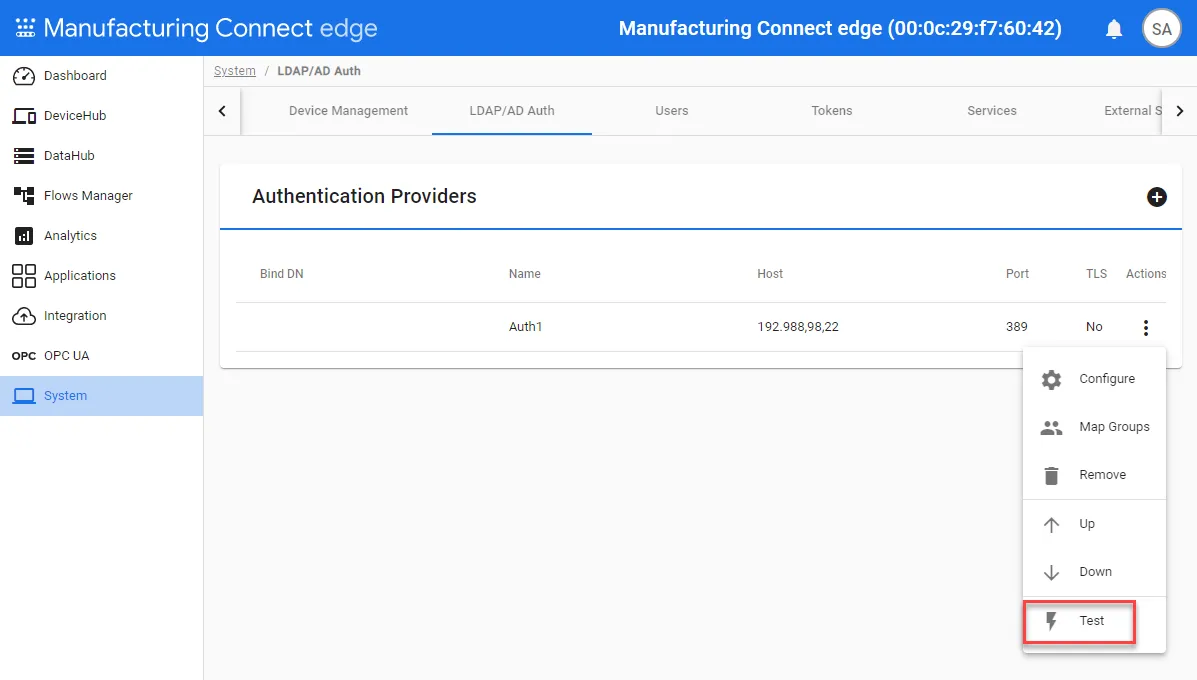Click the DataHub storage icon
The width and height of the screenshot is (1197, 680).
point(24,156)
